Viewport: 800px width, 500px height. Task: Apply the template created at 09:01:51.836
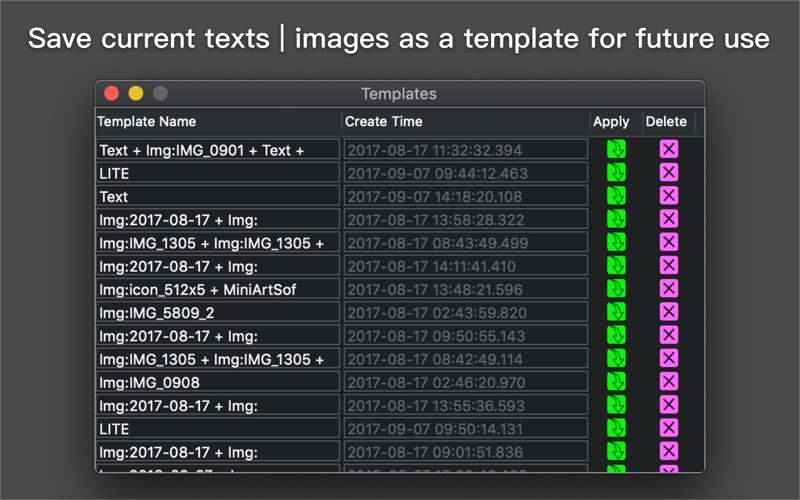pyautogui.click(x=616, y=451)
